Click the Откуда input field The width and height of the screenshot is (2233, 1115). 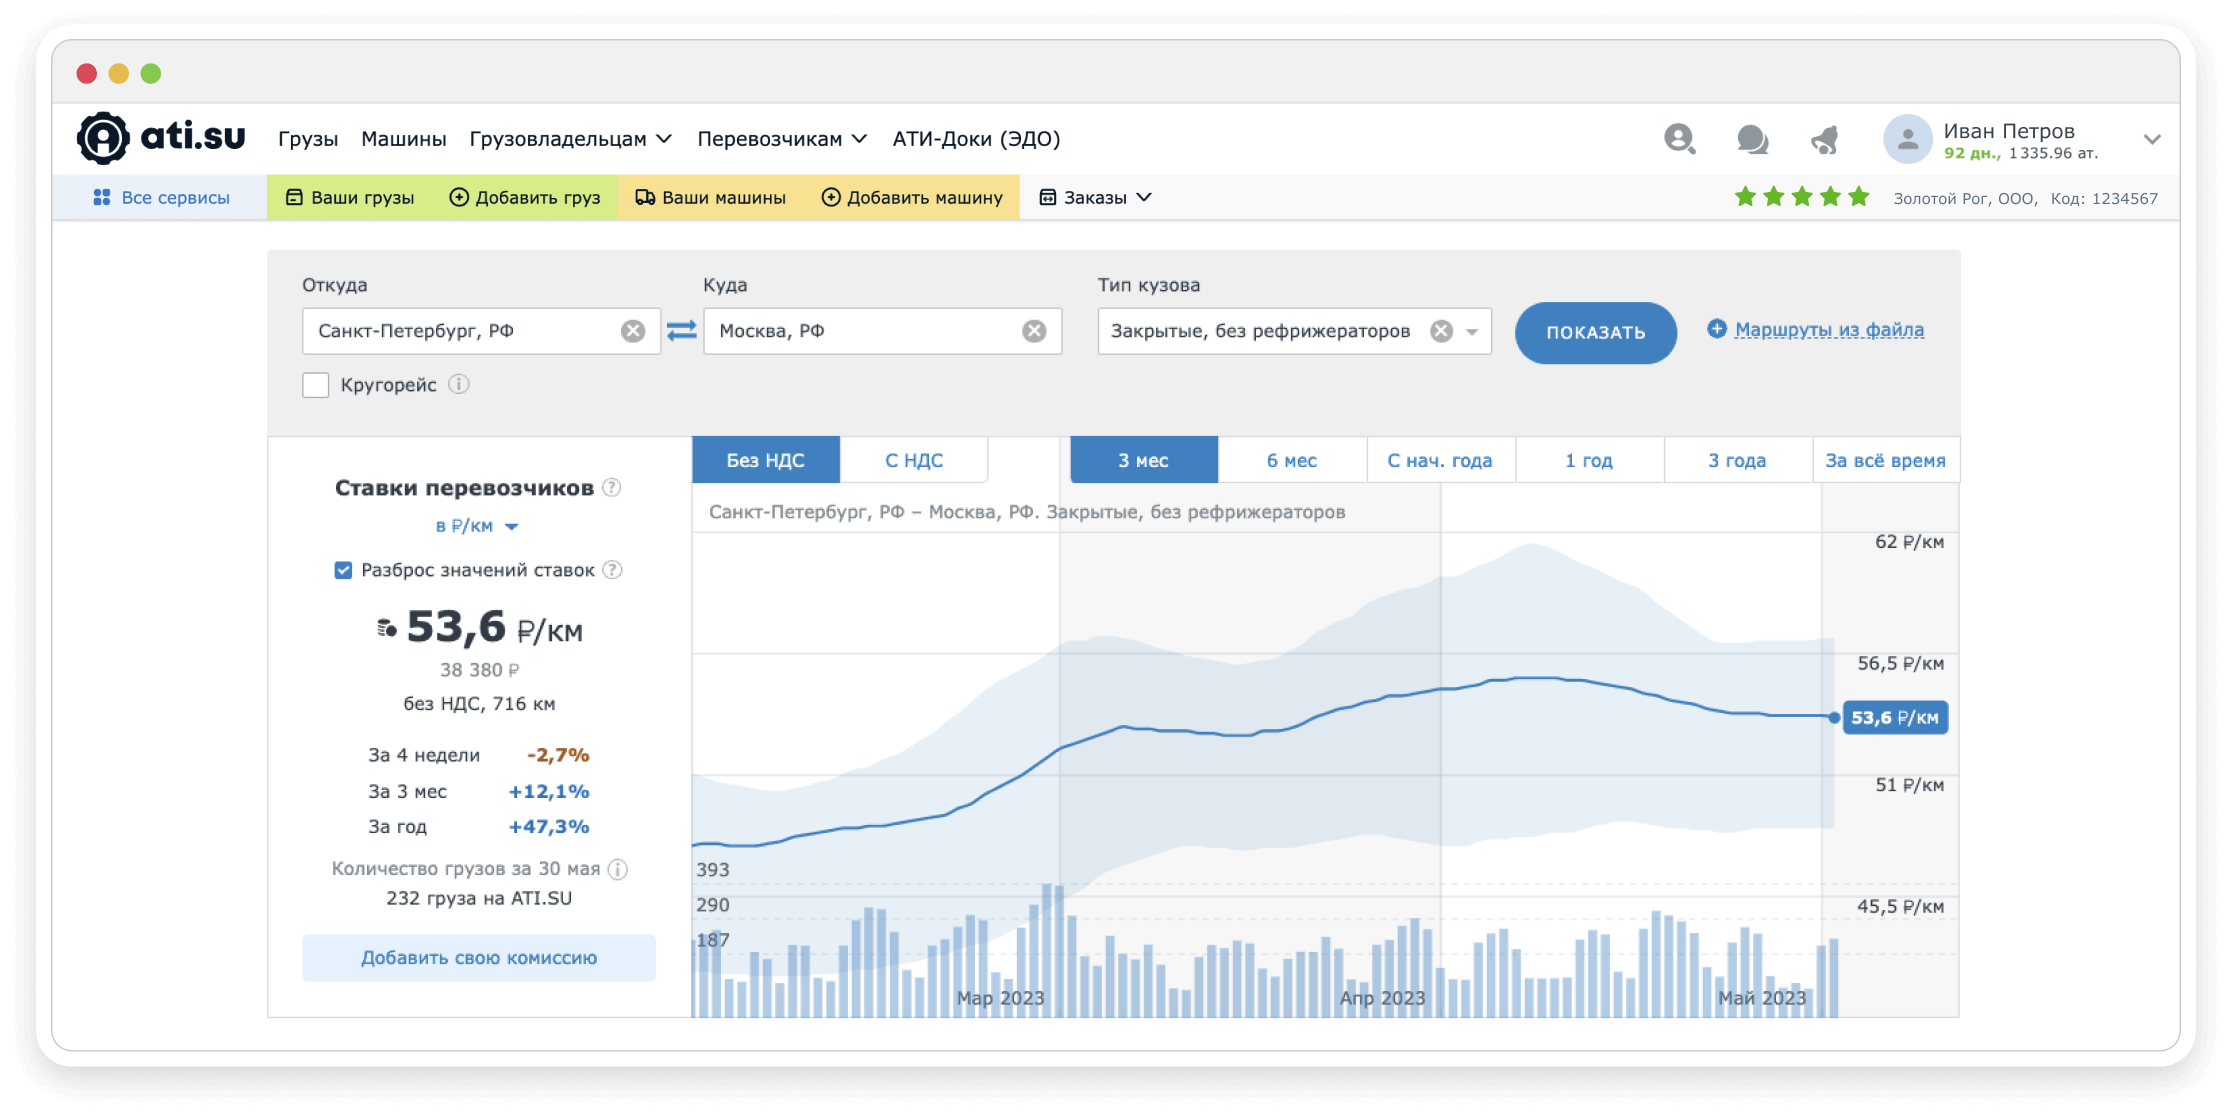481,331
